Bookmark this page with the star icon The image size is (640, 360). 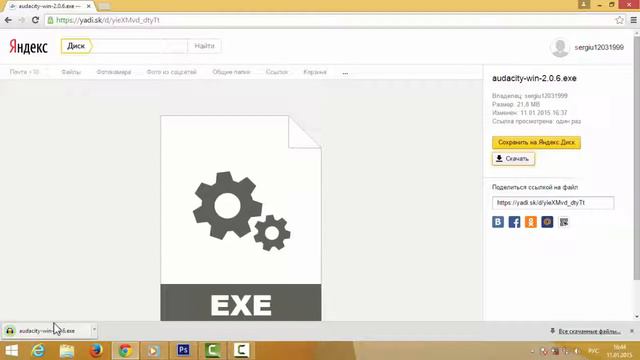click(619, 20)
